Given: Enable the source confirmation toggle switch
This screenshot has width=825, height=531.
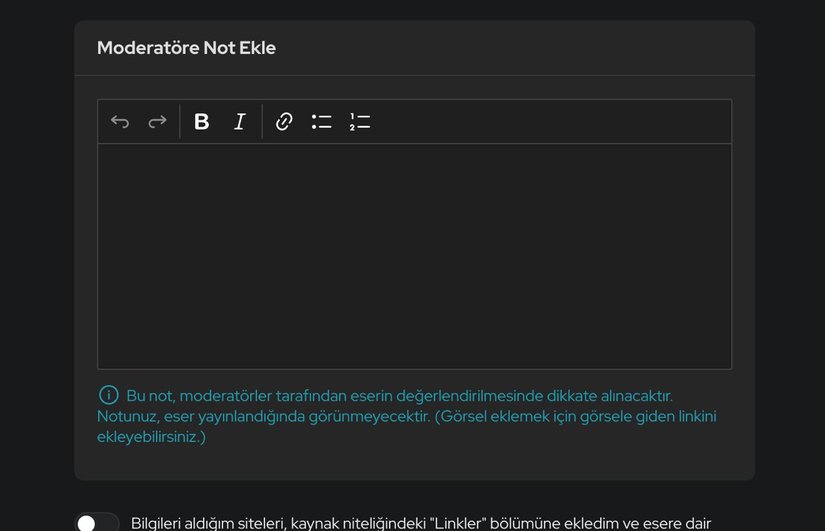Looking at the screenshot, I should tap(96, 522).
